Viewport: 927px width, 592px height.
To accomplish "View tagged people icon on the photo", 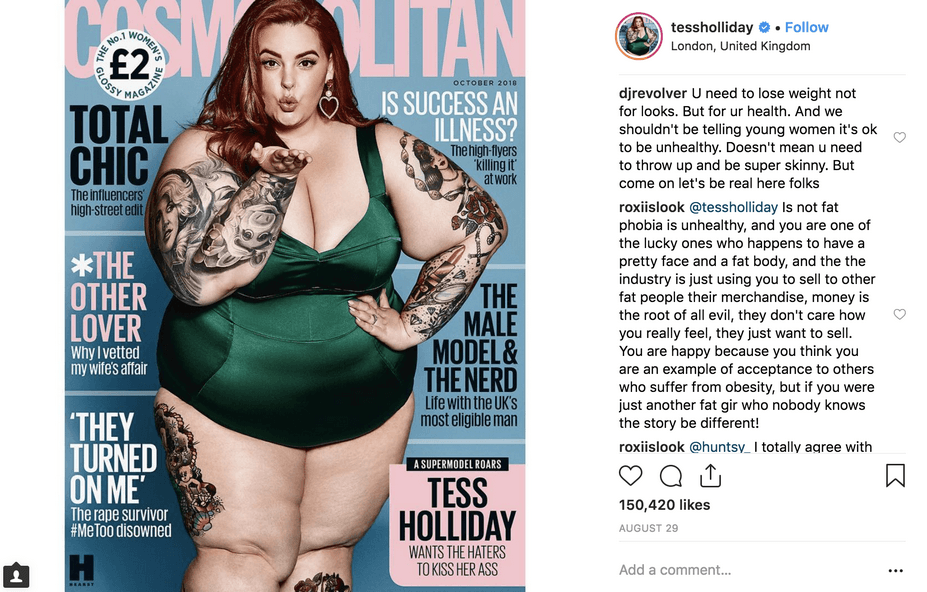I will coord(16,575).
